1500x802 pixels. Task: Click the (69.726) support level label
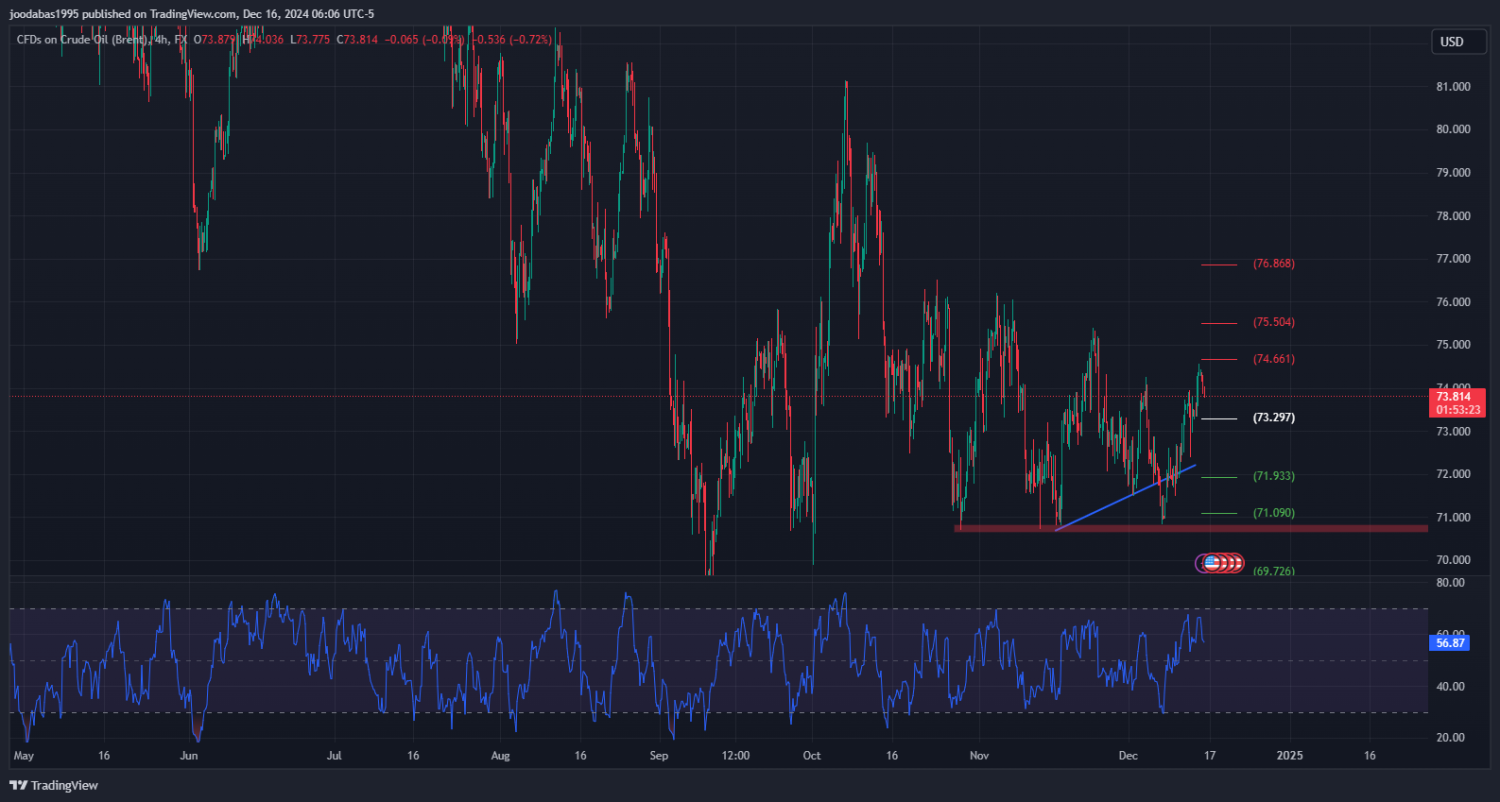pos(1274,571)
